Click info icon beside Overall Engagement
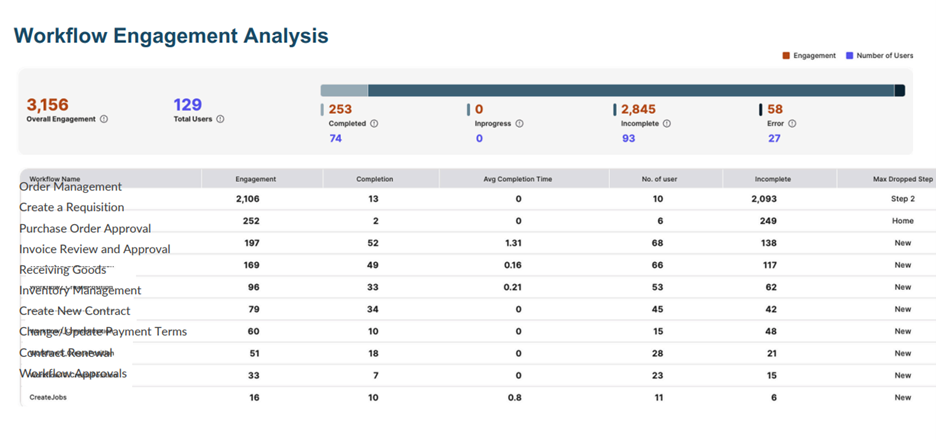Image resolution: width=936 pixels, height=440 pixels. point(104,119)
